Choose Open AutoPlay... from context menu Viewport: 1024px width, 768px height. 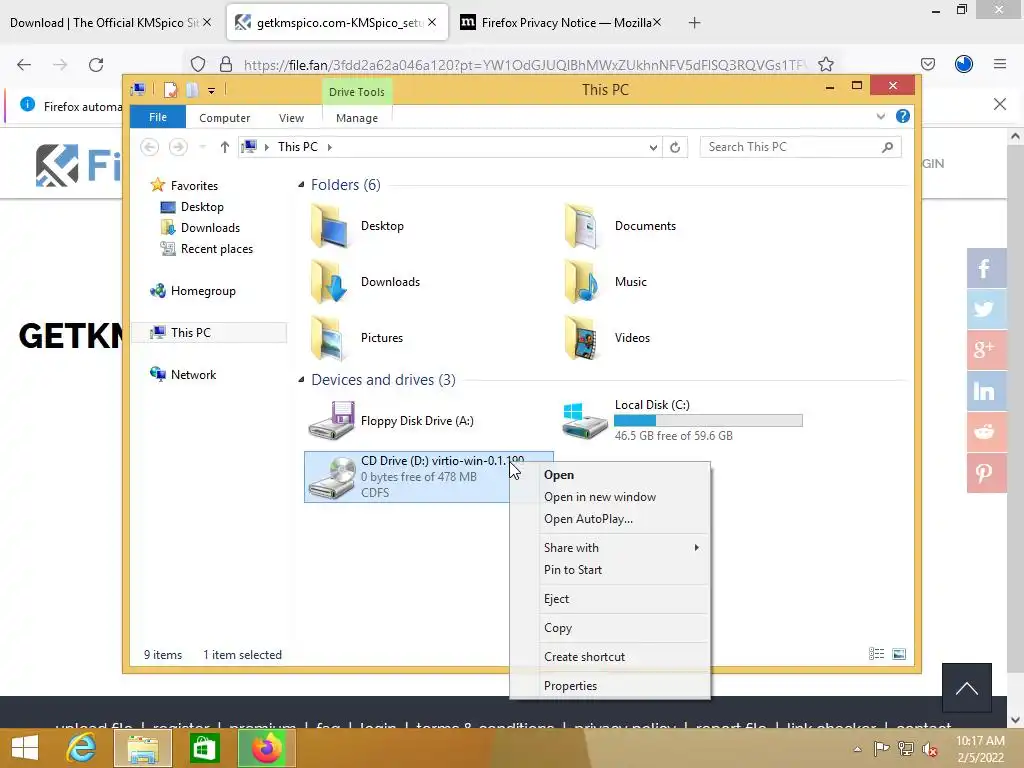coord(588,519)
